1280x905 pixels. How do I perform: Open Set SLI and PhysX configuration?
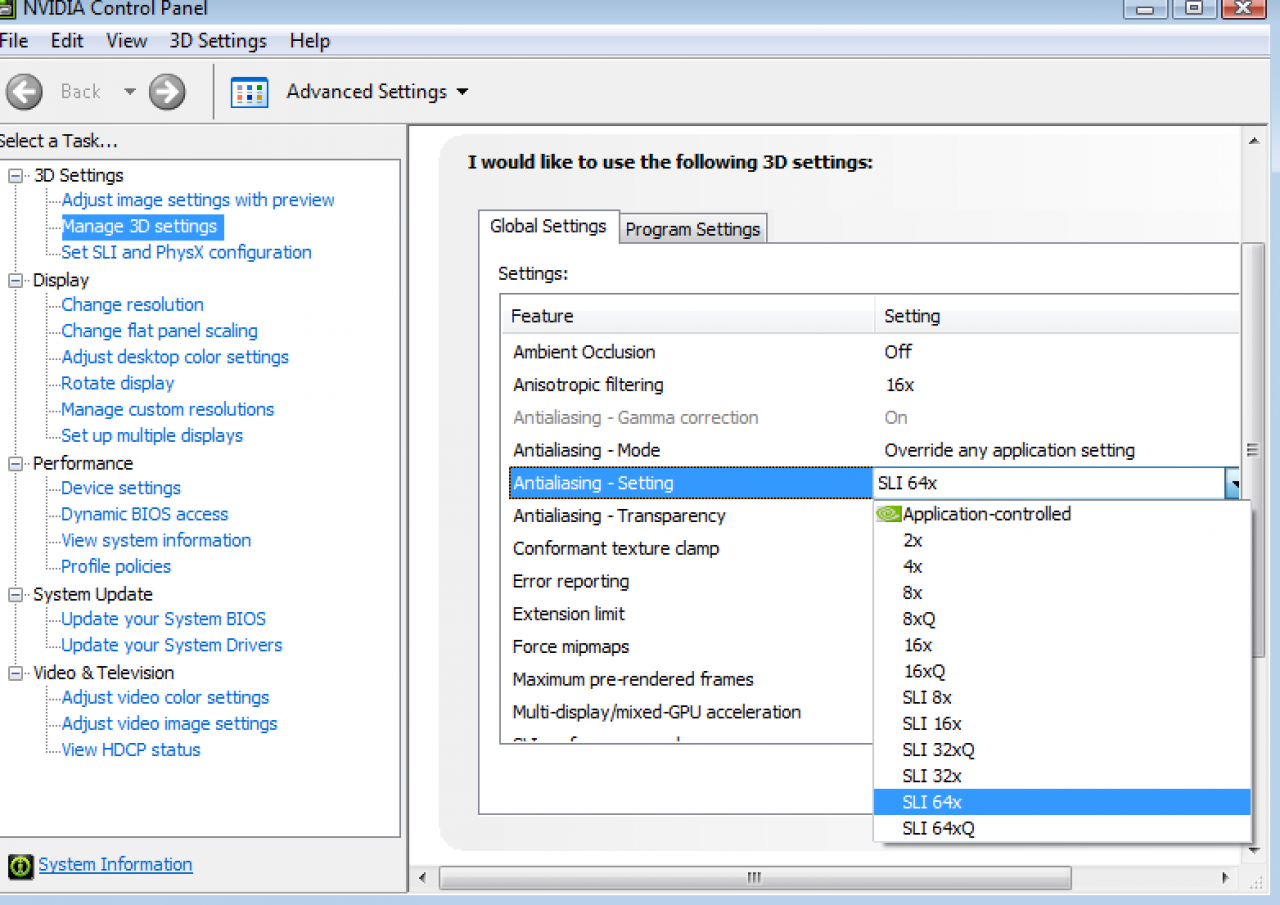(186, 253)
